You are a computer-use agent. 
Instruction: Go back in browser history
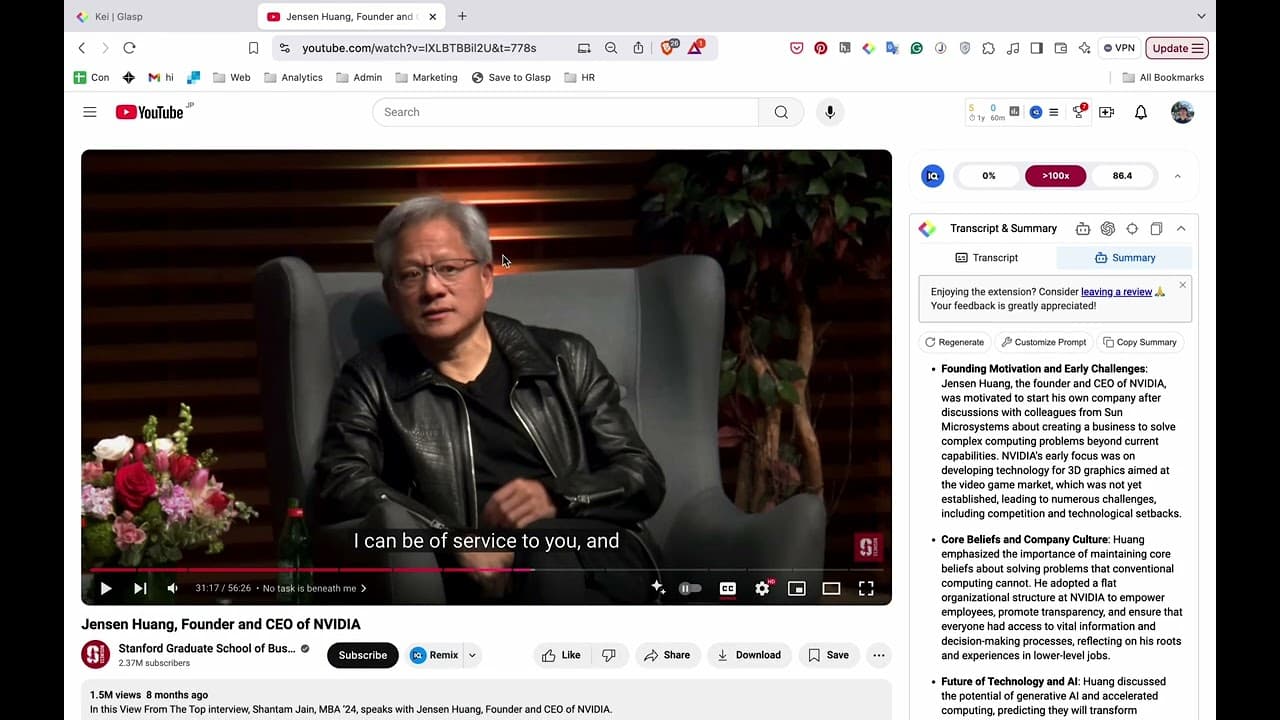[82, 48]
